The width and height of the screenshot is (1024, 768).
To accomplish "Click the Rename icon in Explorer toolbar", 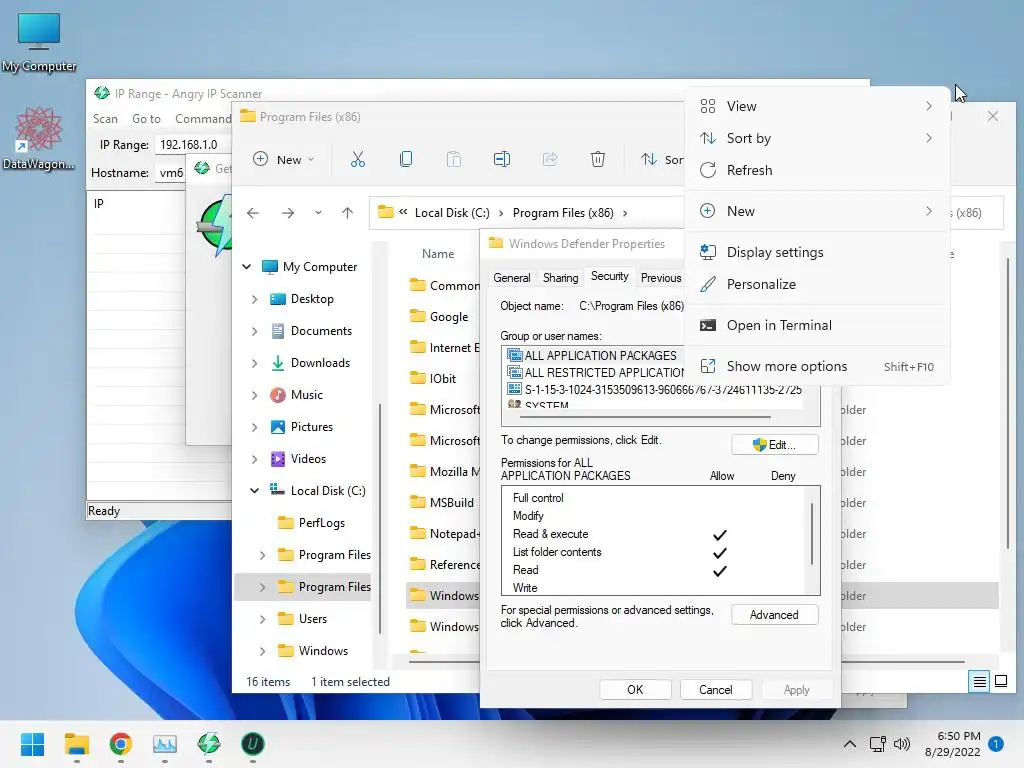I will point(502,159).
